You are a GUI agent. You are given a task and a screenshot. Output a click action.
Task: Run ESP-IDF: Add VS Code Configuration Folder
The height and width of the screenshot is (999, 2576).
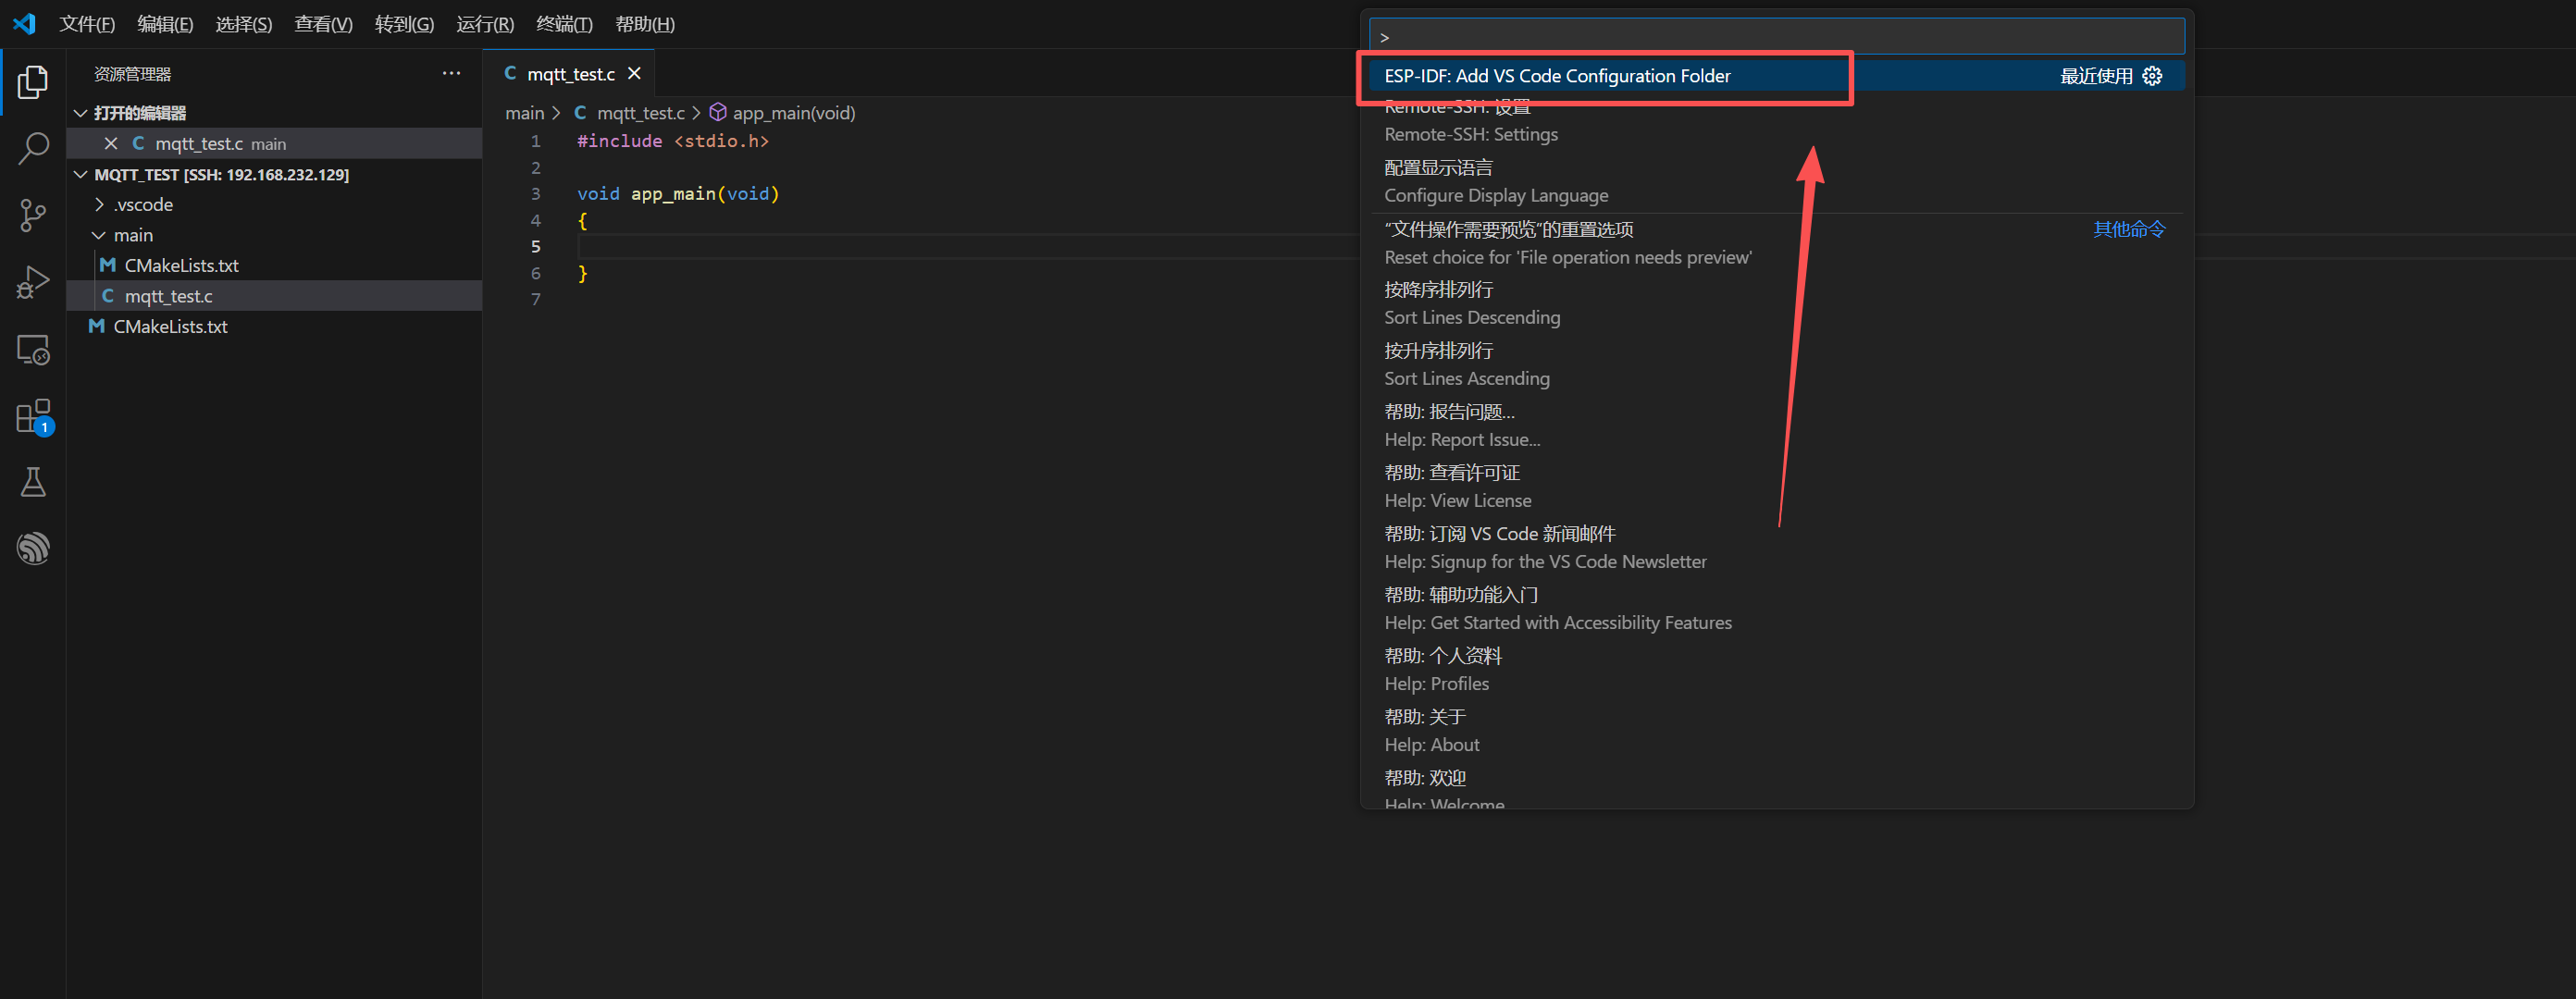point(1557,76)
